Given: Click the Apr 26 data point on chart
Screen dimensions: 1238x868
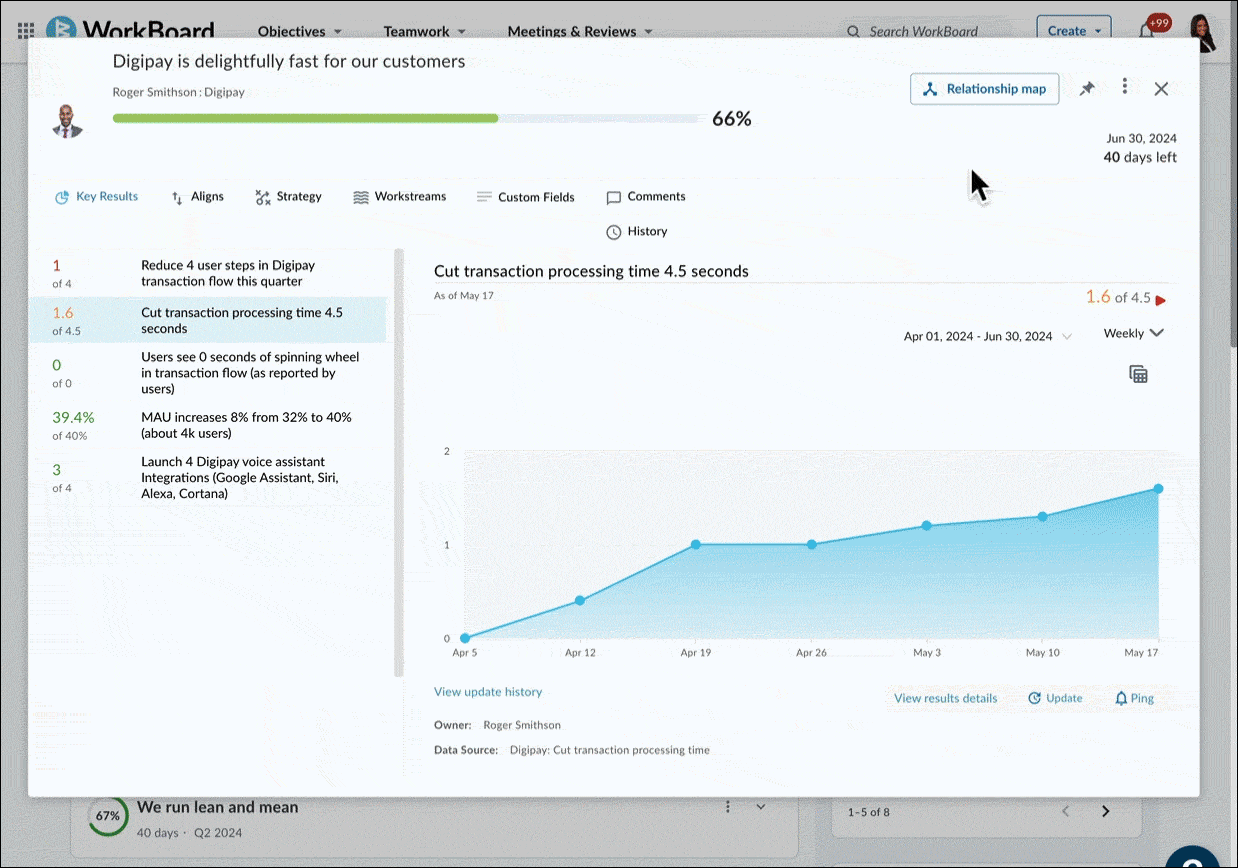Looking at the screenshot, I should [x=811, y=545].
